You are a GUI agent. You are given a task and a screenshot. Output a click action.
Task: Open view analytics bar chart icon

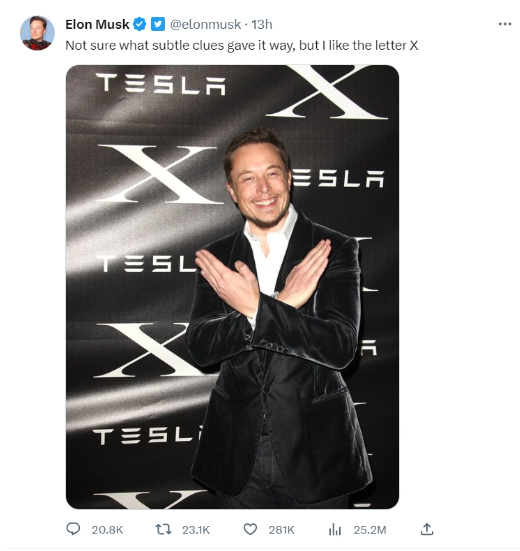click(x=335, y=529)
